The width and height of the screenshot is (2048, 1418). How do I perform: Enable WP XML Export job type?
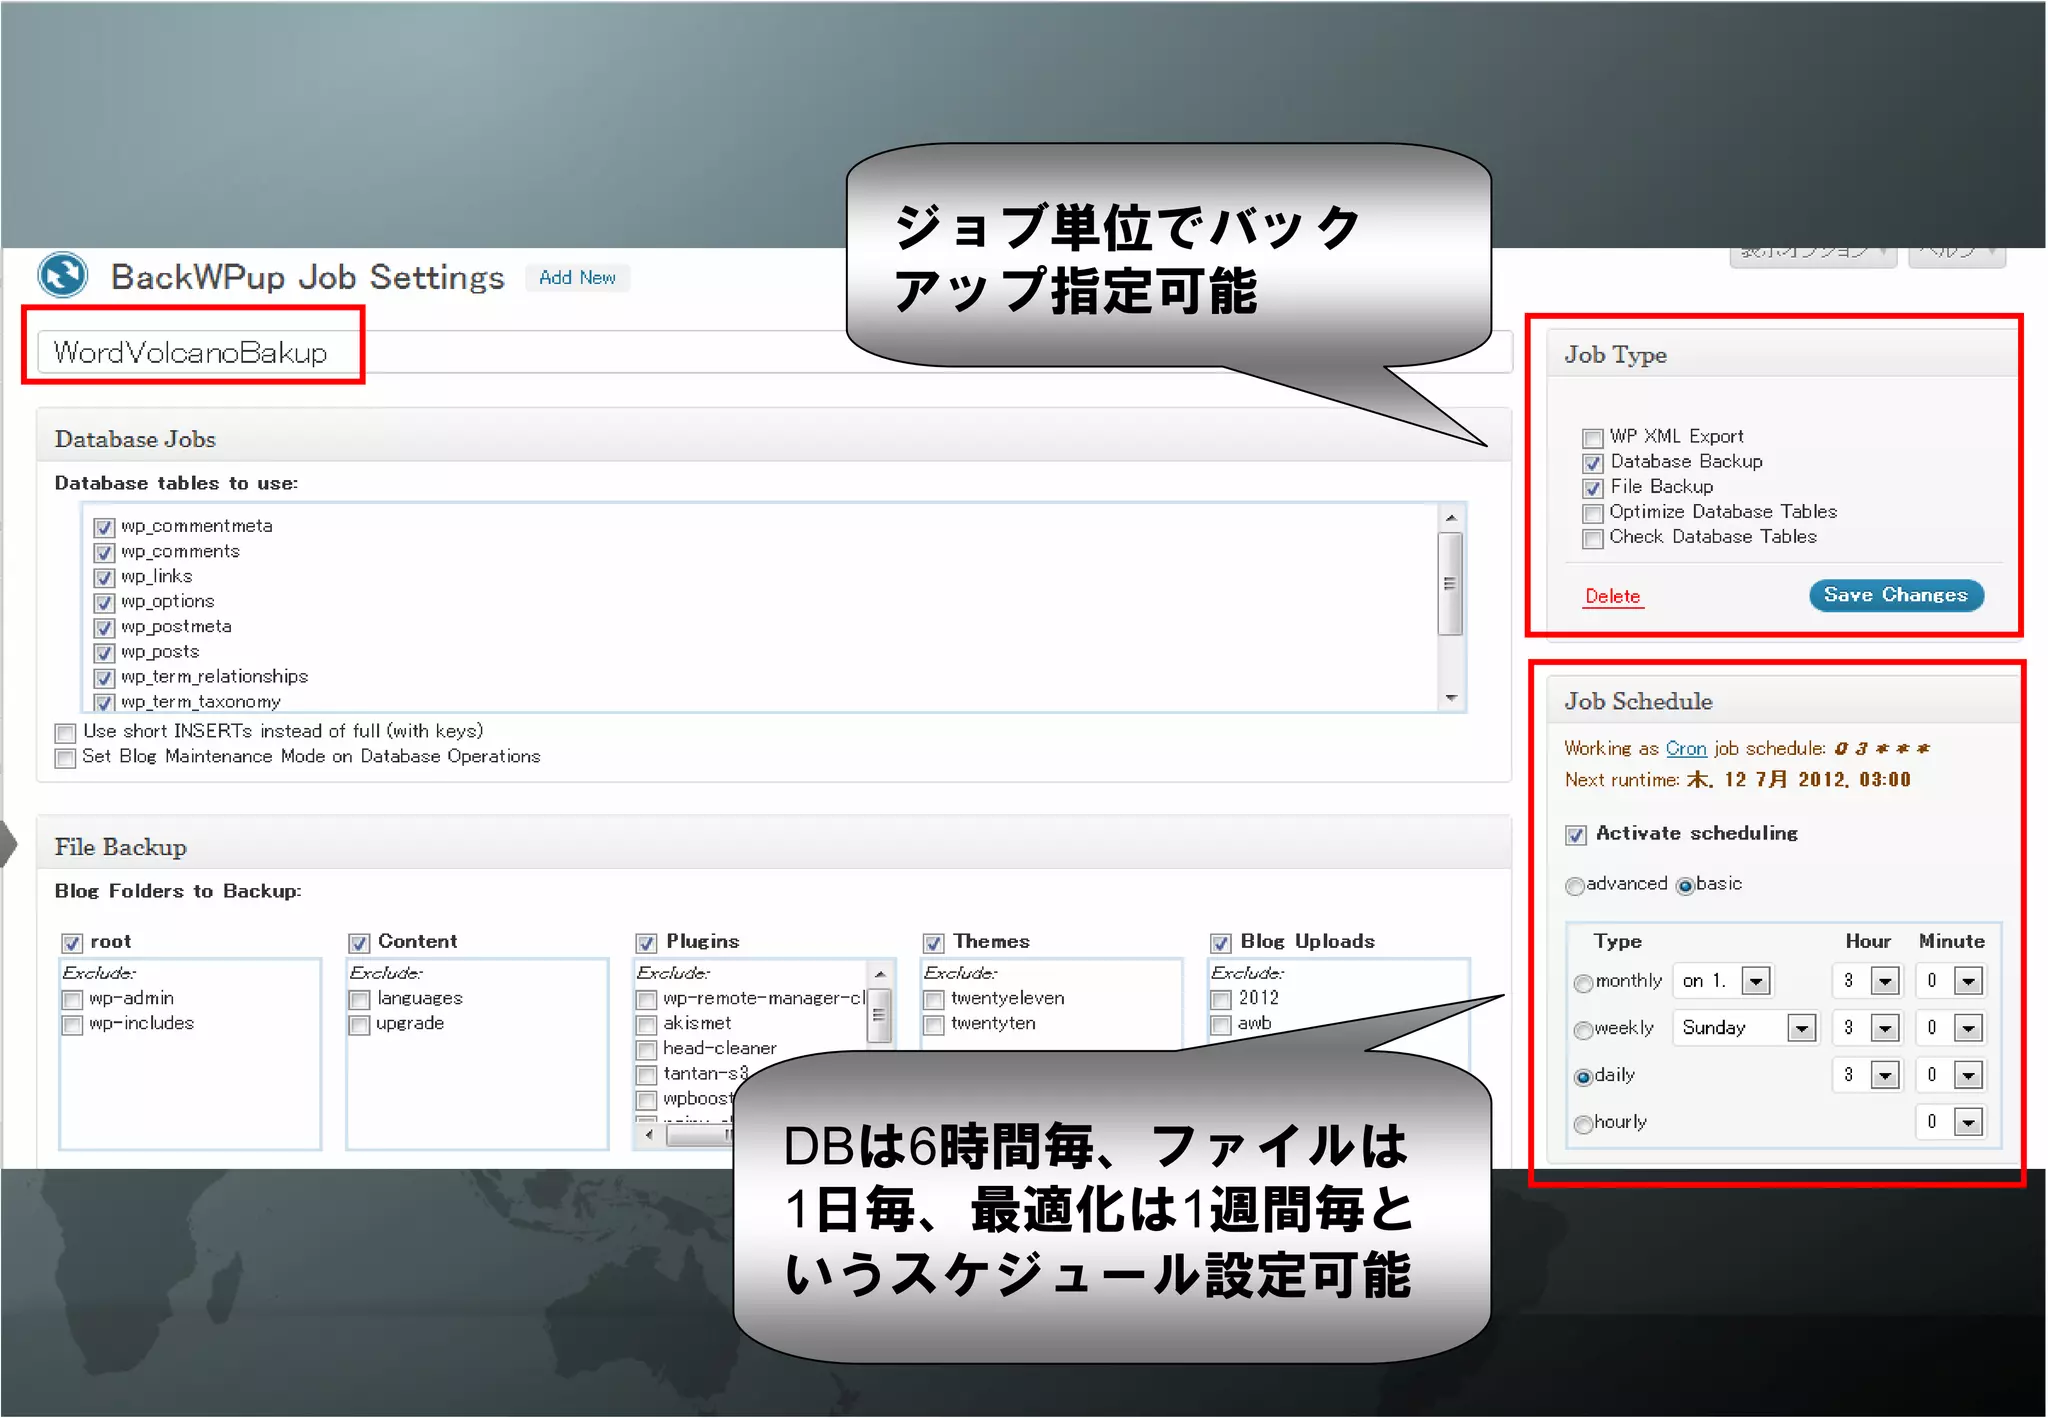1593,438
